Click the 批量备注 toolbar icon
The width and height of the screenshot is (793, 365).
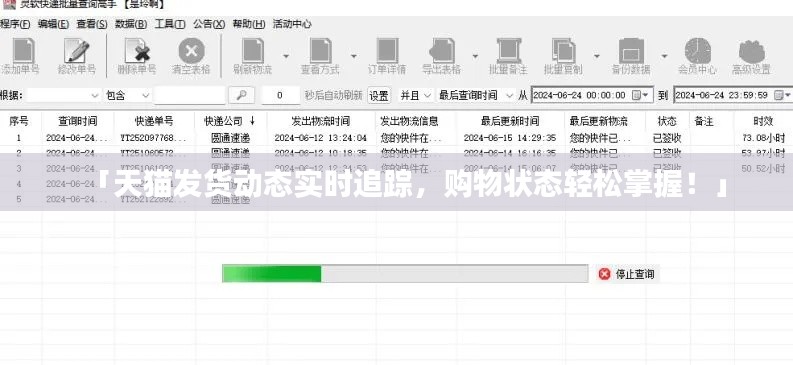(508, 51)
